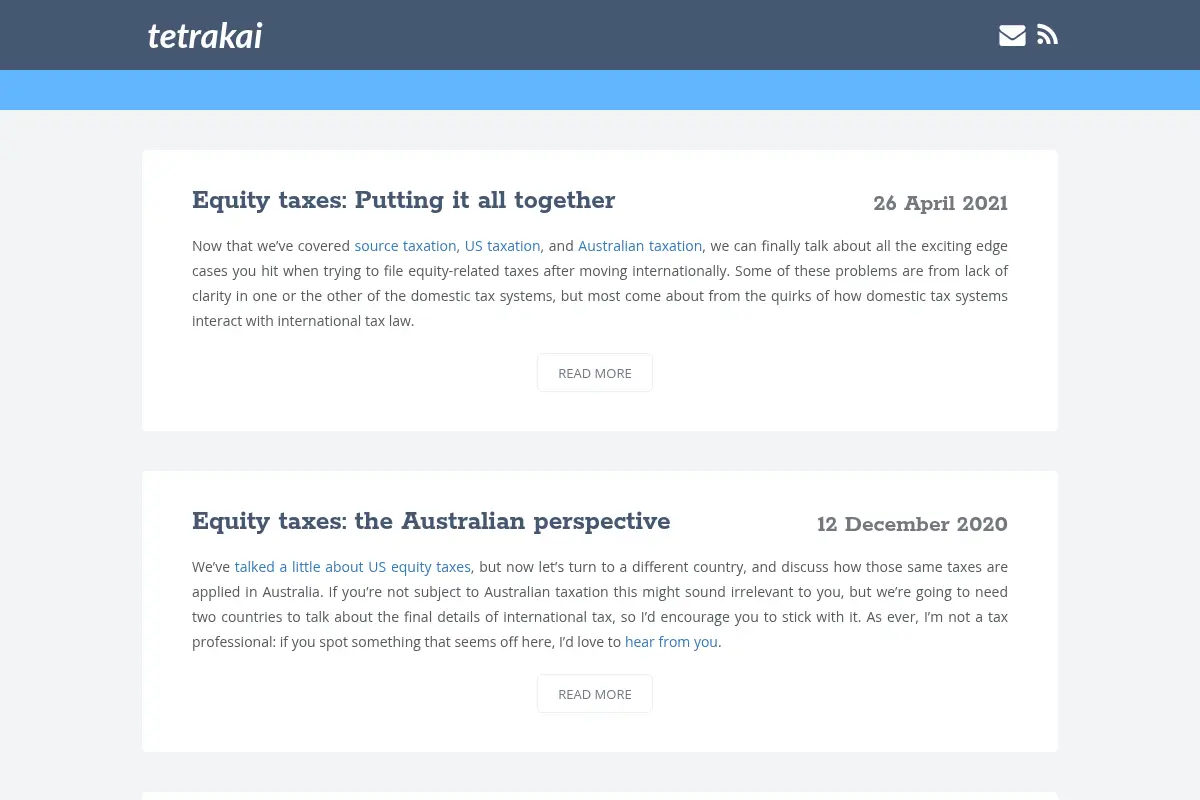Screen dimensions: 1200x800
Task: Follow the 'hear from you' link
Action: pyautogui.click(x=671, y=642)
